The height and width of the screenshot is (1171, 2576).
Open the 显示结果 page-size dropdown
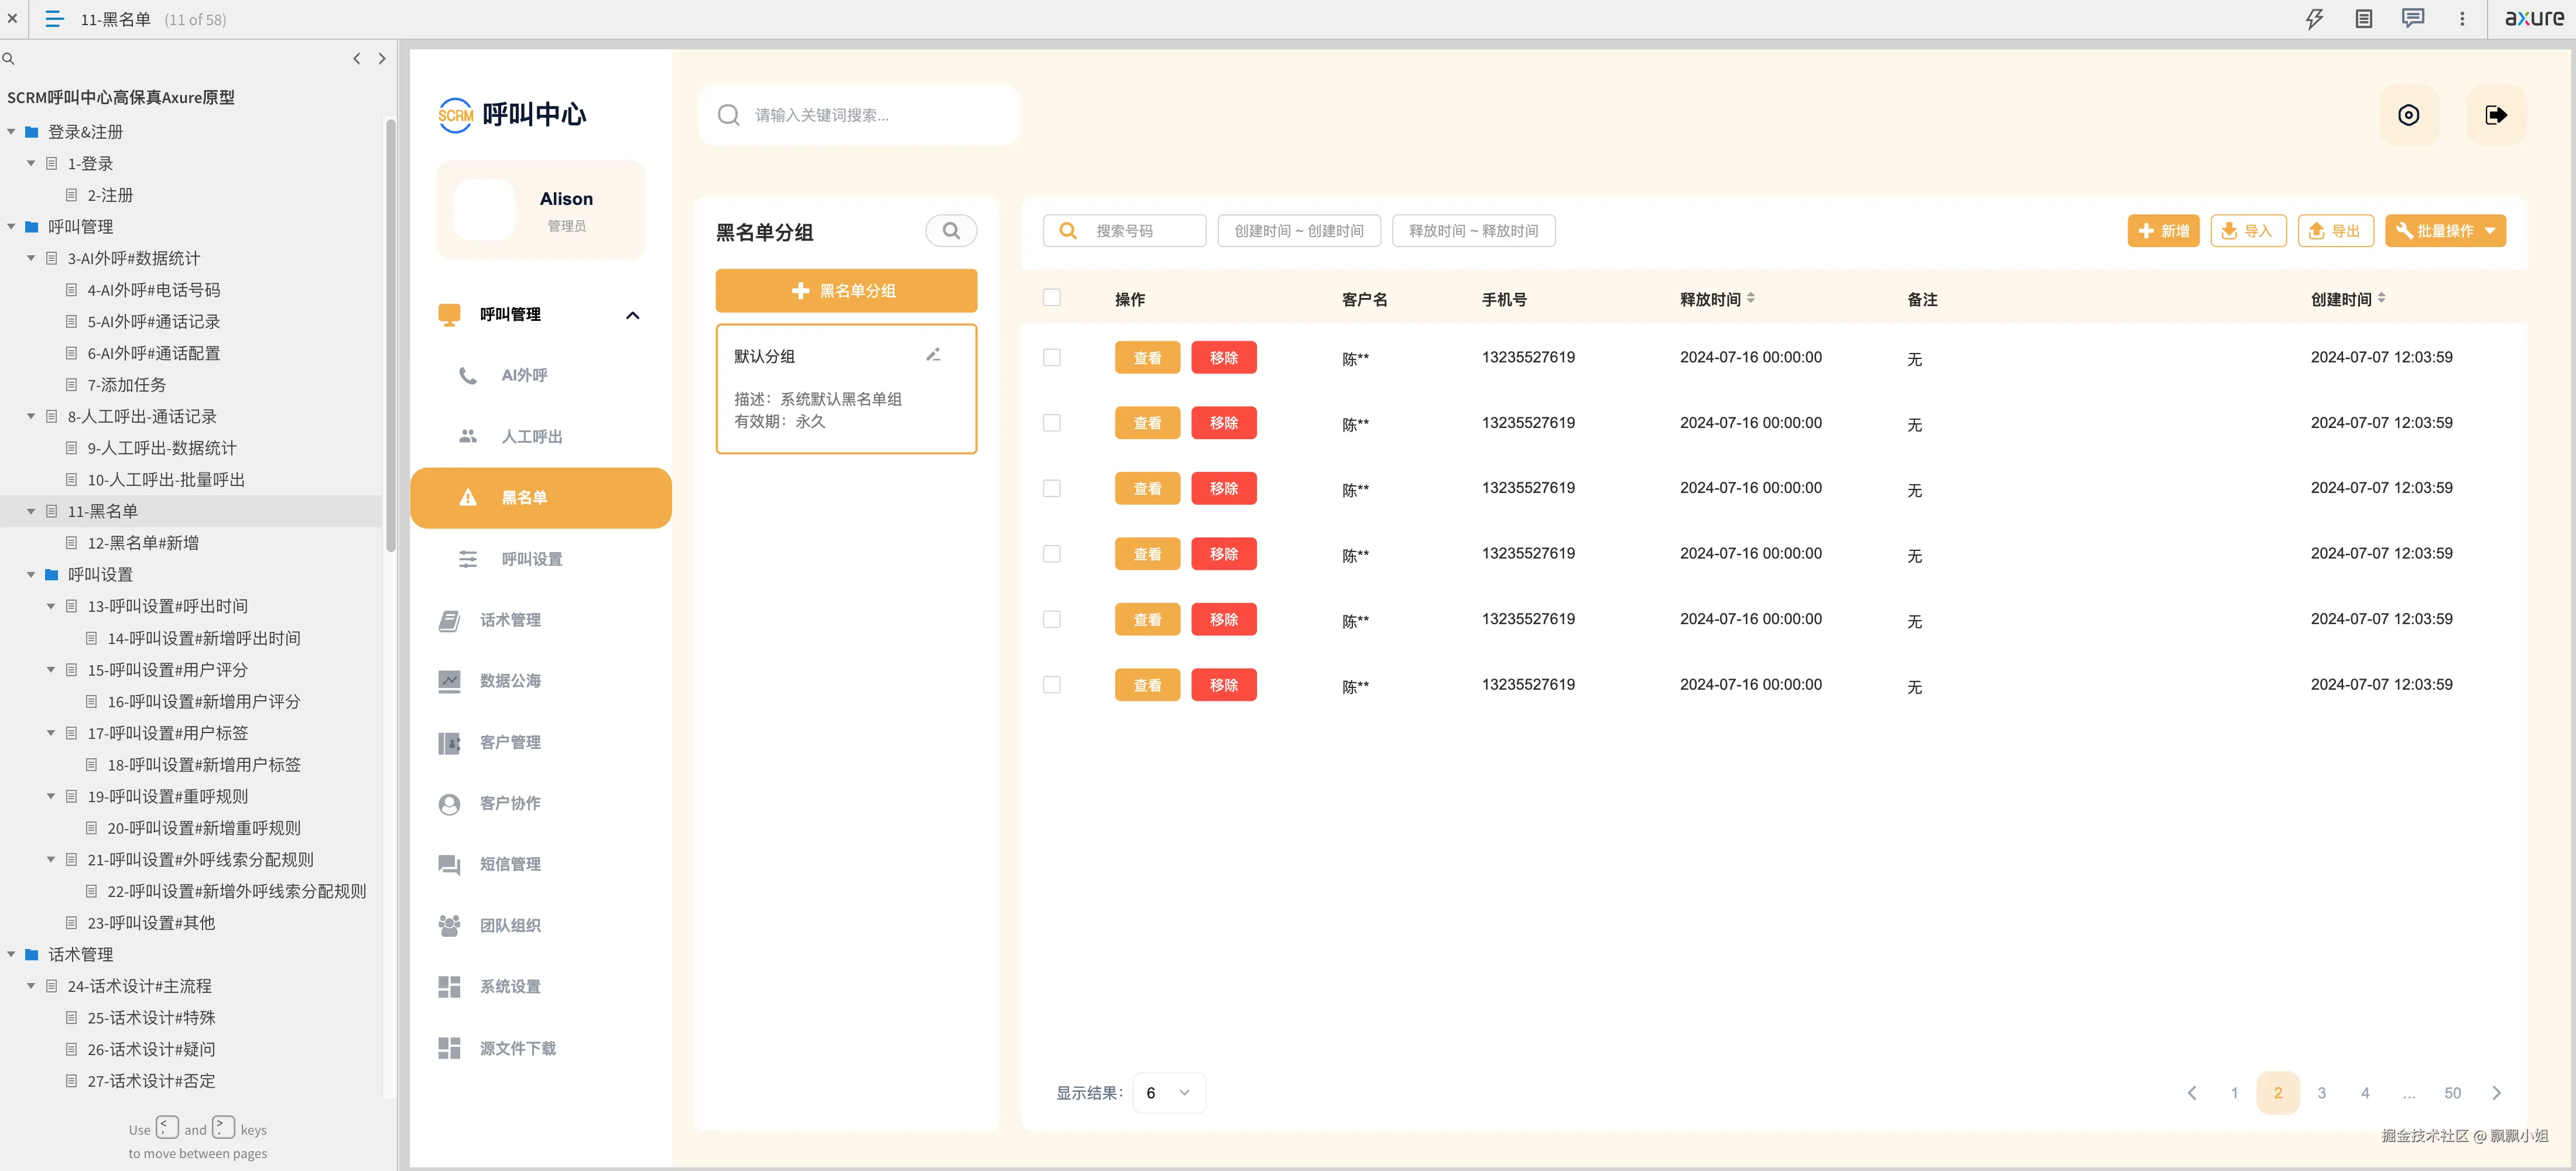(1168, 1093)
